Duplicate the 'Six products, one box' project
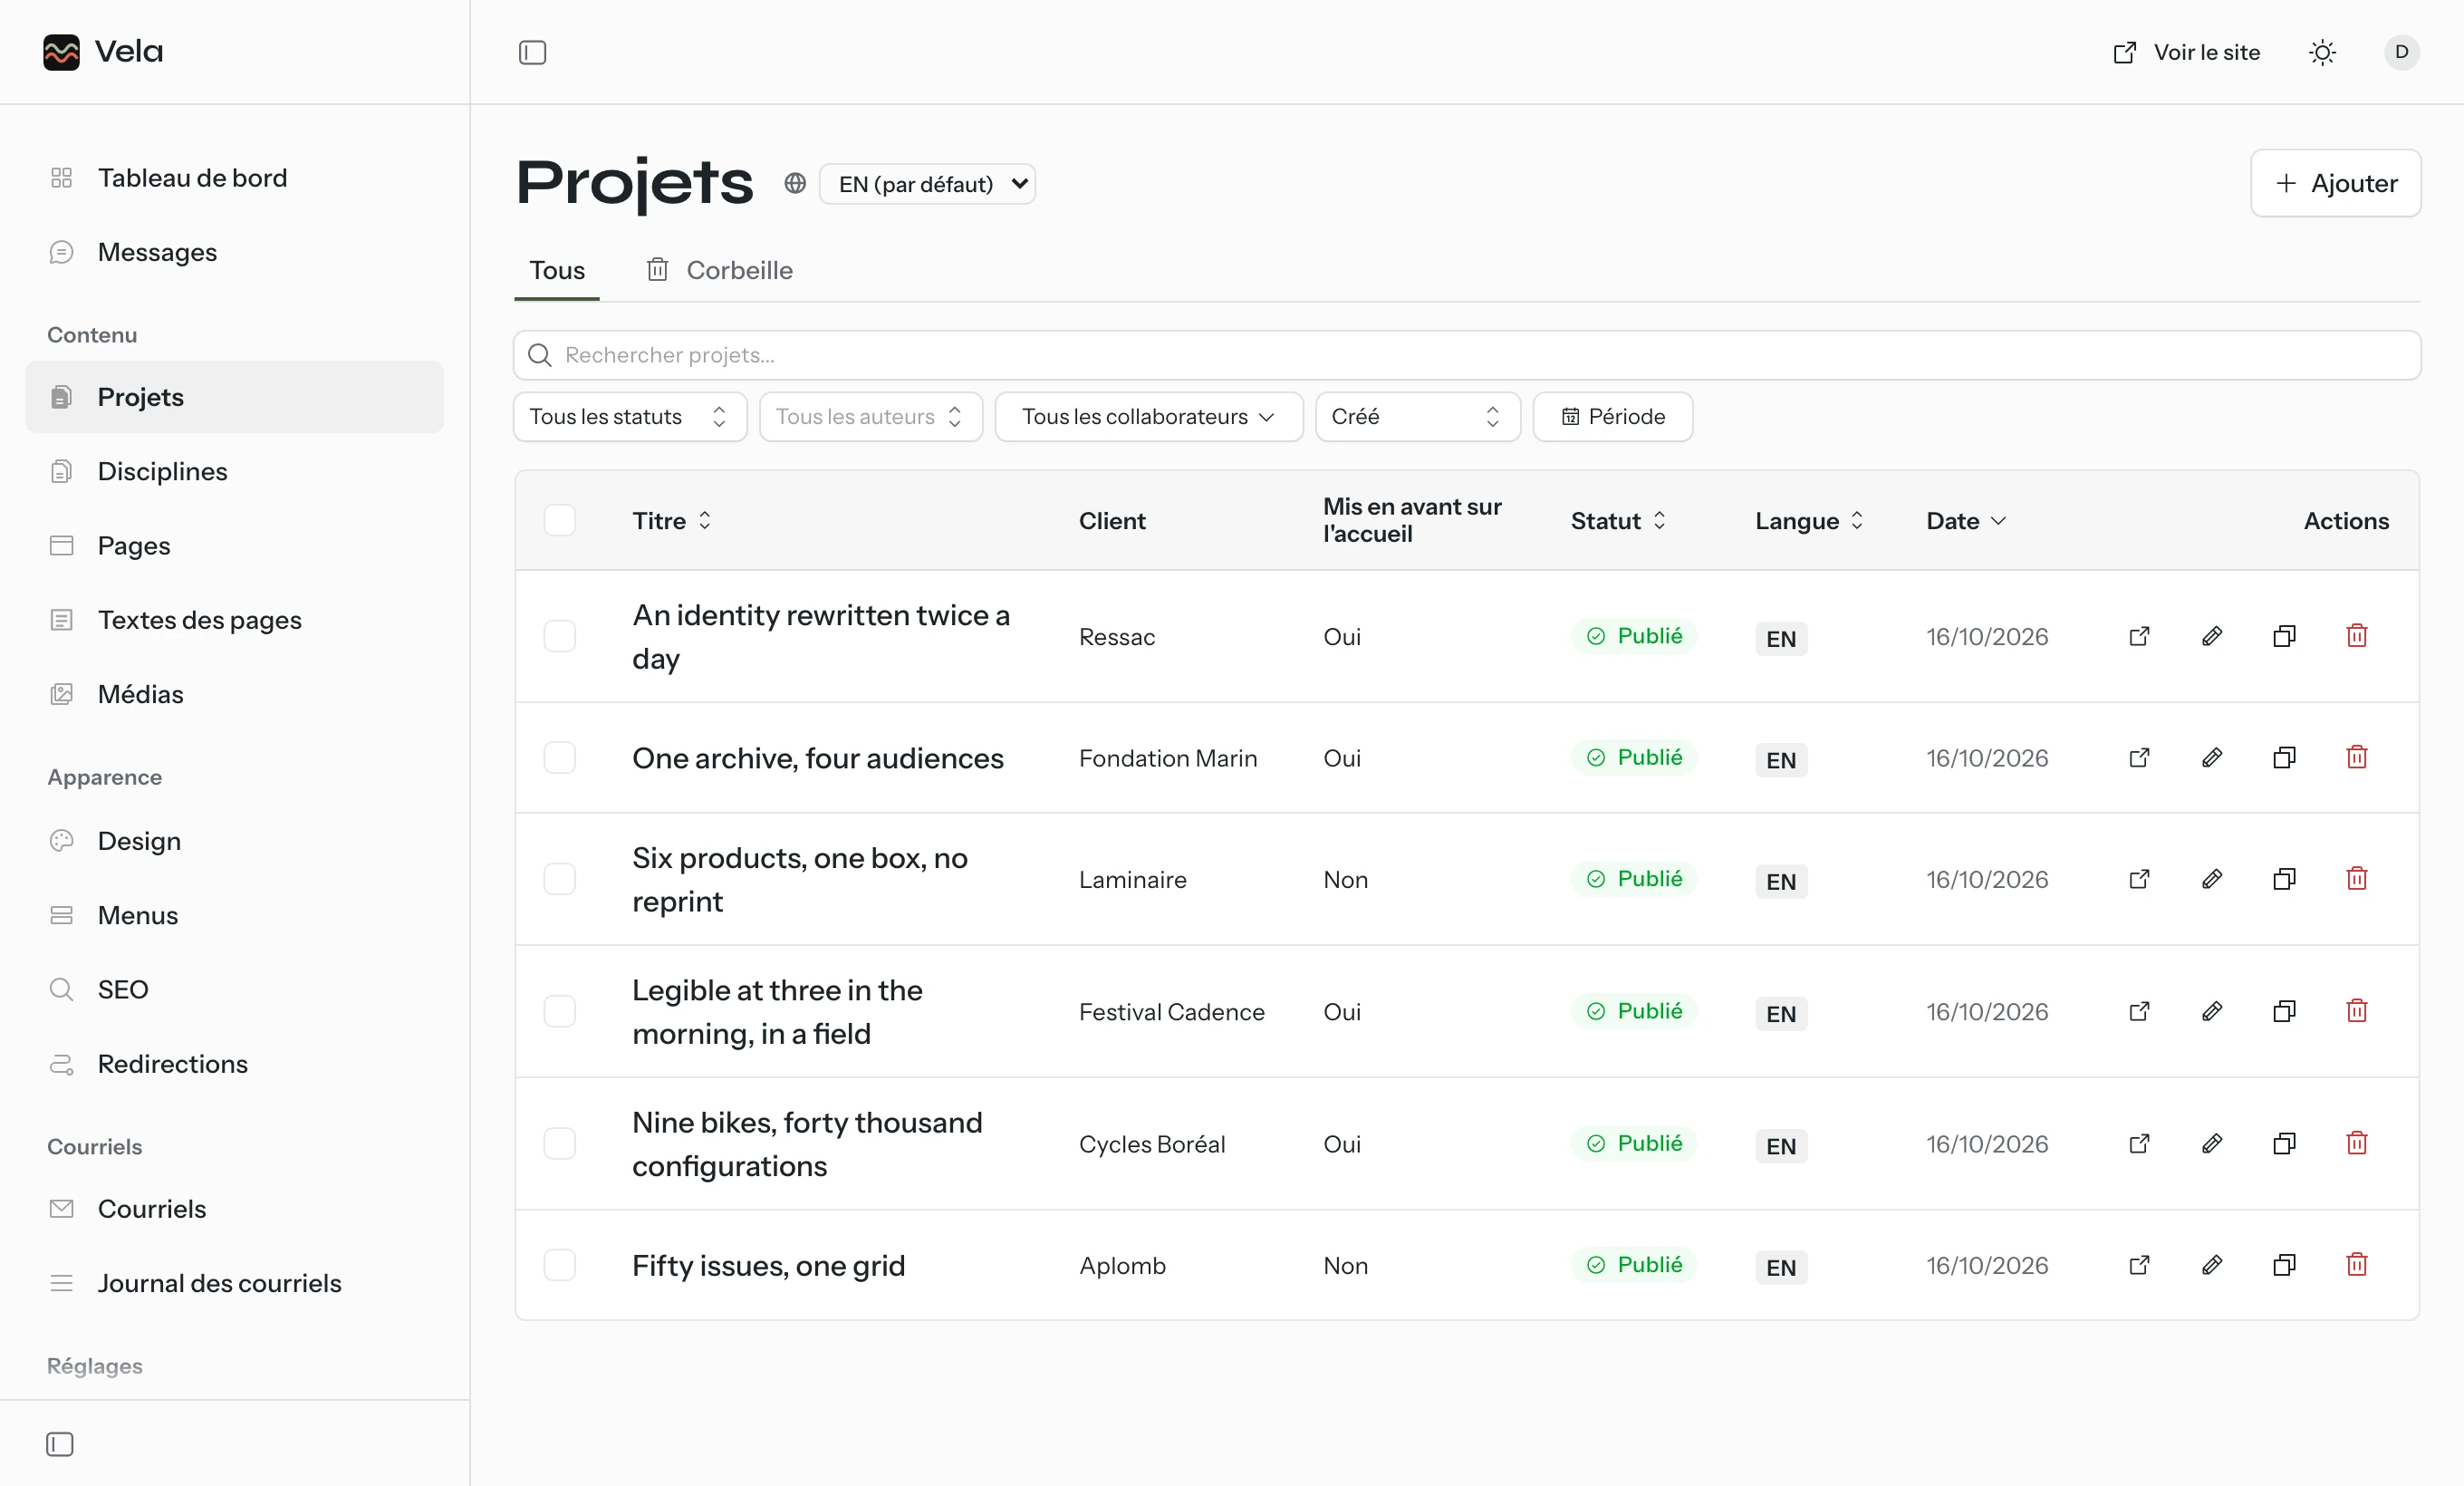Image resolution: width=2464 pixels, height=1486 pixels. click(x=2284, y=880)
